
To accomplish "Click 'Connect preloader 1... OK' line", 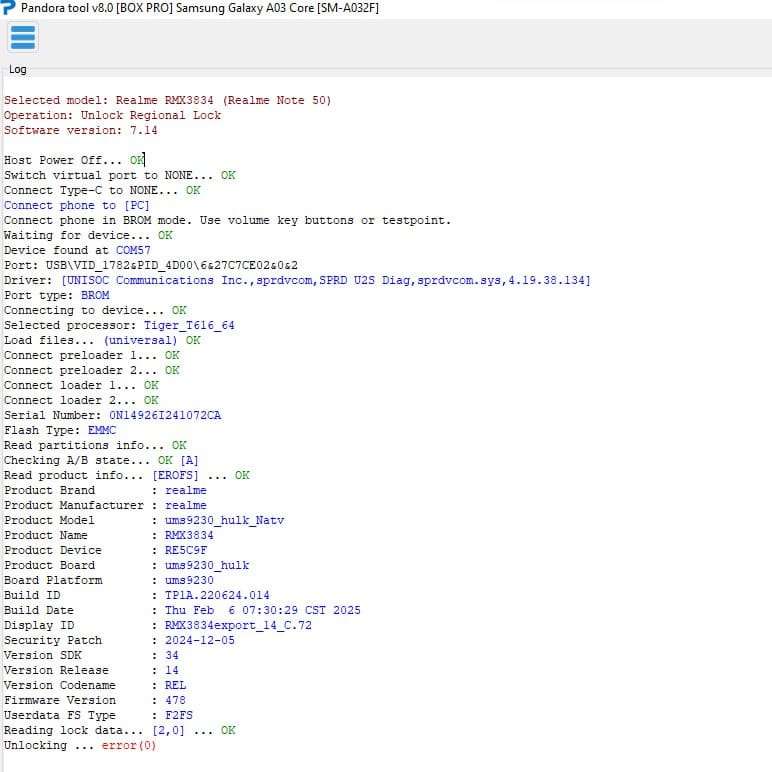I will (92, 355).
